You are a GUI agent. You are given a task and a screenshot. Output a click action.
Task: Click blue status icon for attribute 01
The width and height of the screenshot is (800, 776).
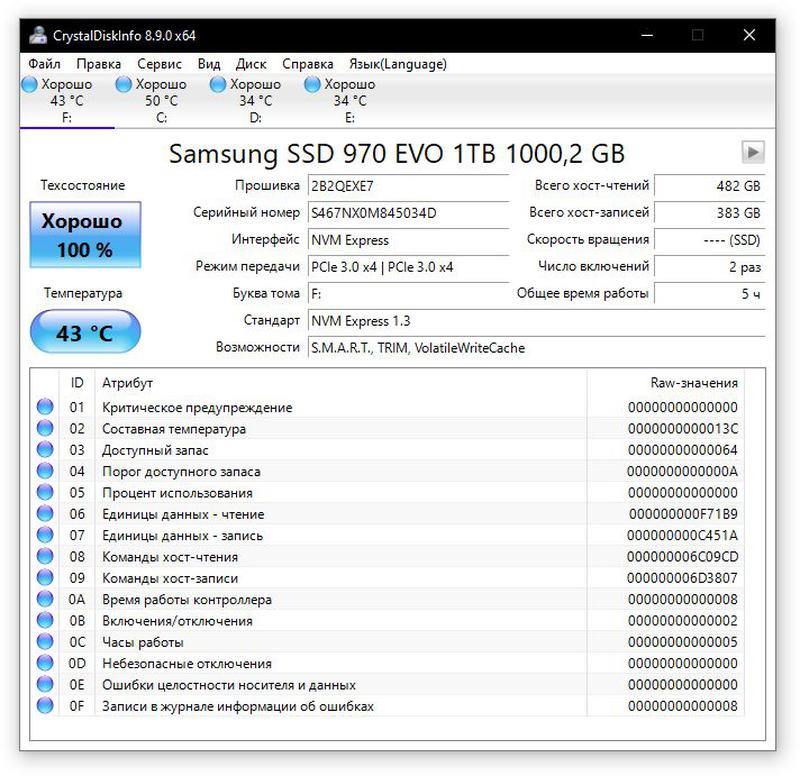coord(45,407)
